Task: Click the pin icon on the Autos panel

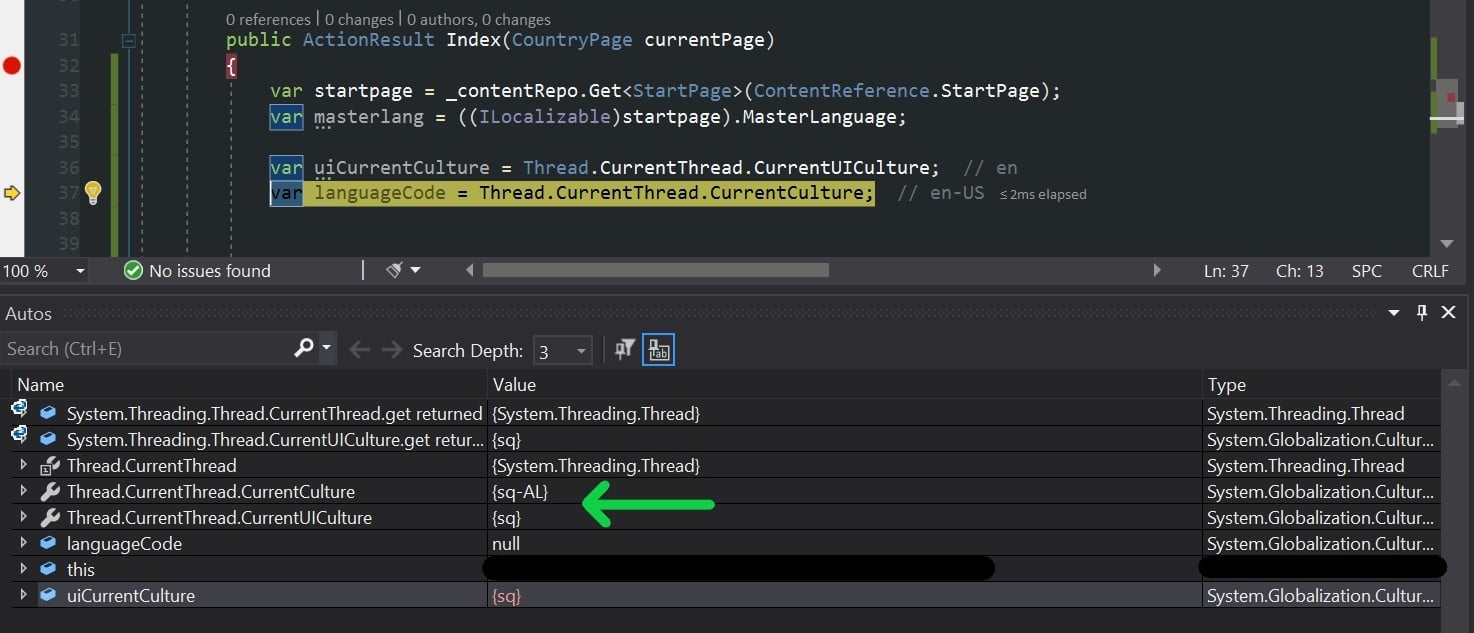Action: pyautogui.click(x=1422, y=313)
